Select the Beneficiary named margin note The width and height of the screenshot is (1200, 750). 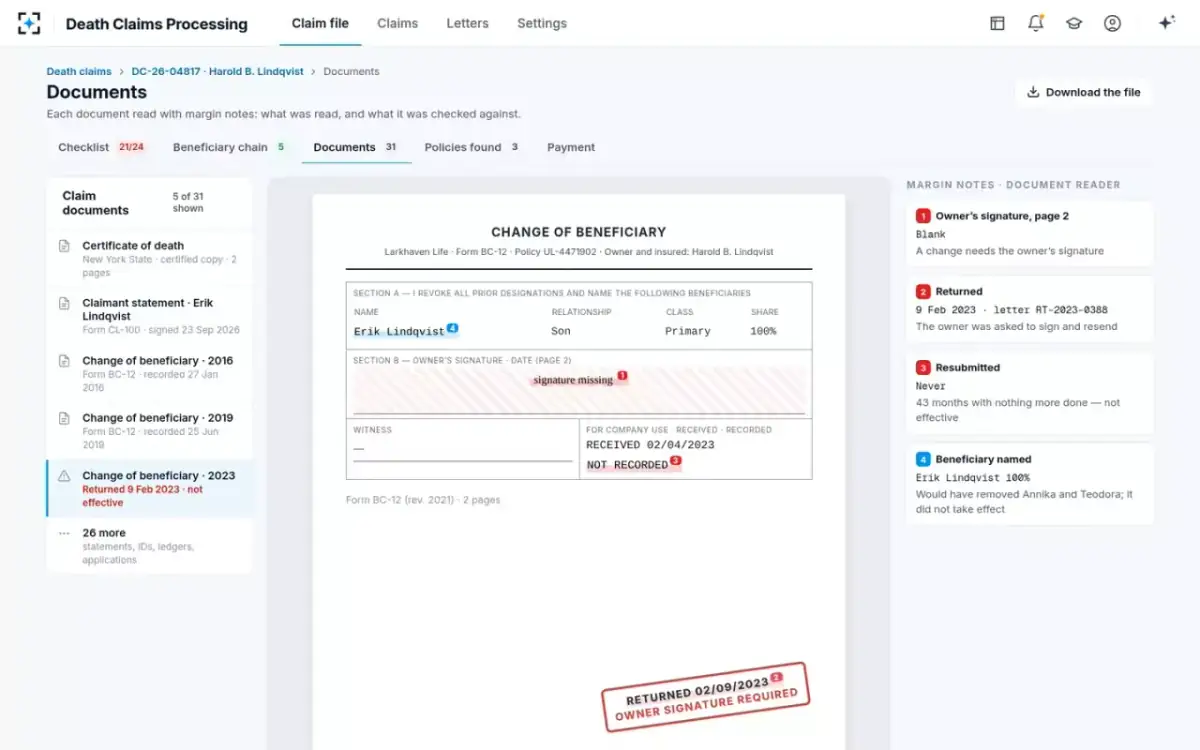[1029, 484]
